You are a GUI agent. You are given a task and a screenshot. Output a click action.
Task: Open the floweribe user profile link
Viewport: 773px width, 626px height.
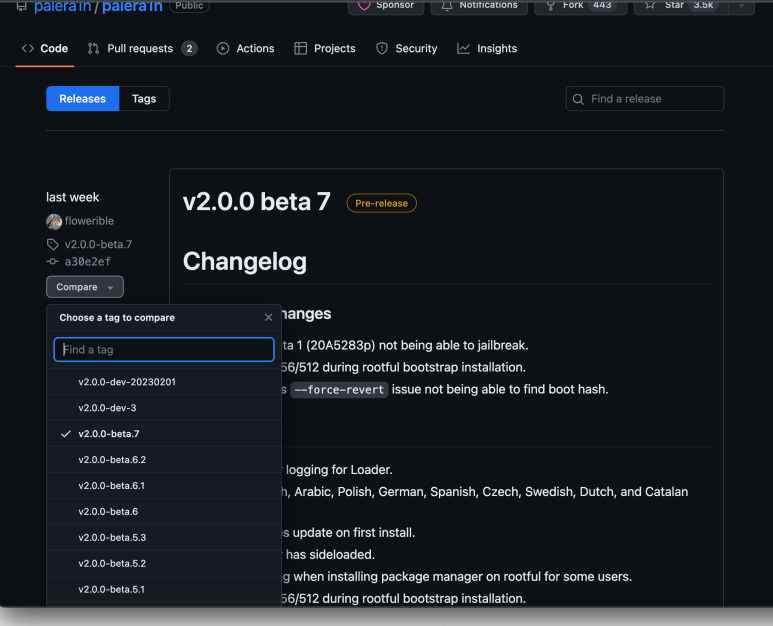pos(89,221)
